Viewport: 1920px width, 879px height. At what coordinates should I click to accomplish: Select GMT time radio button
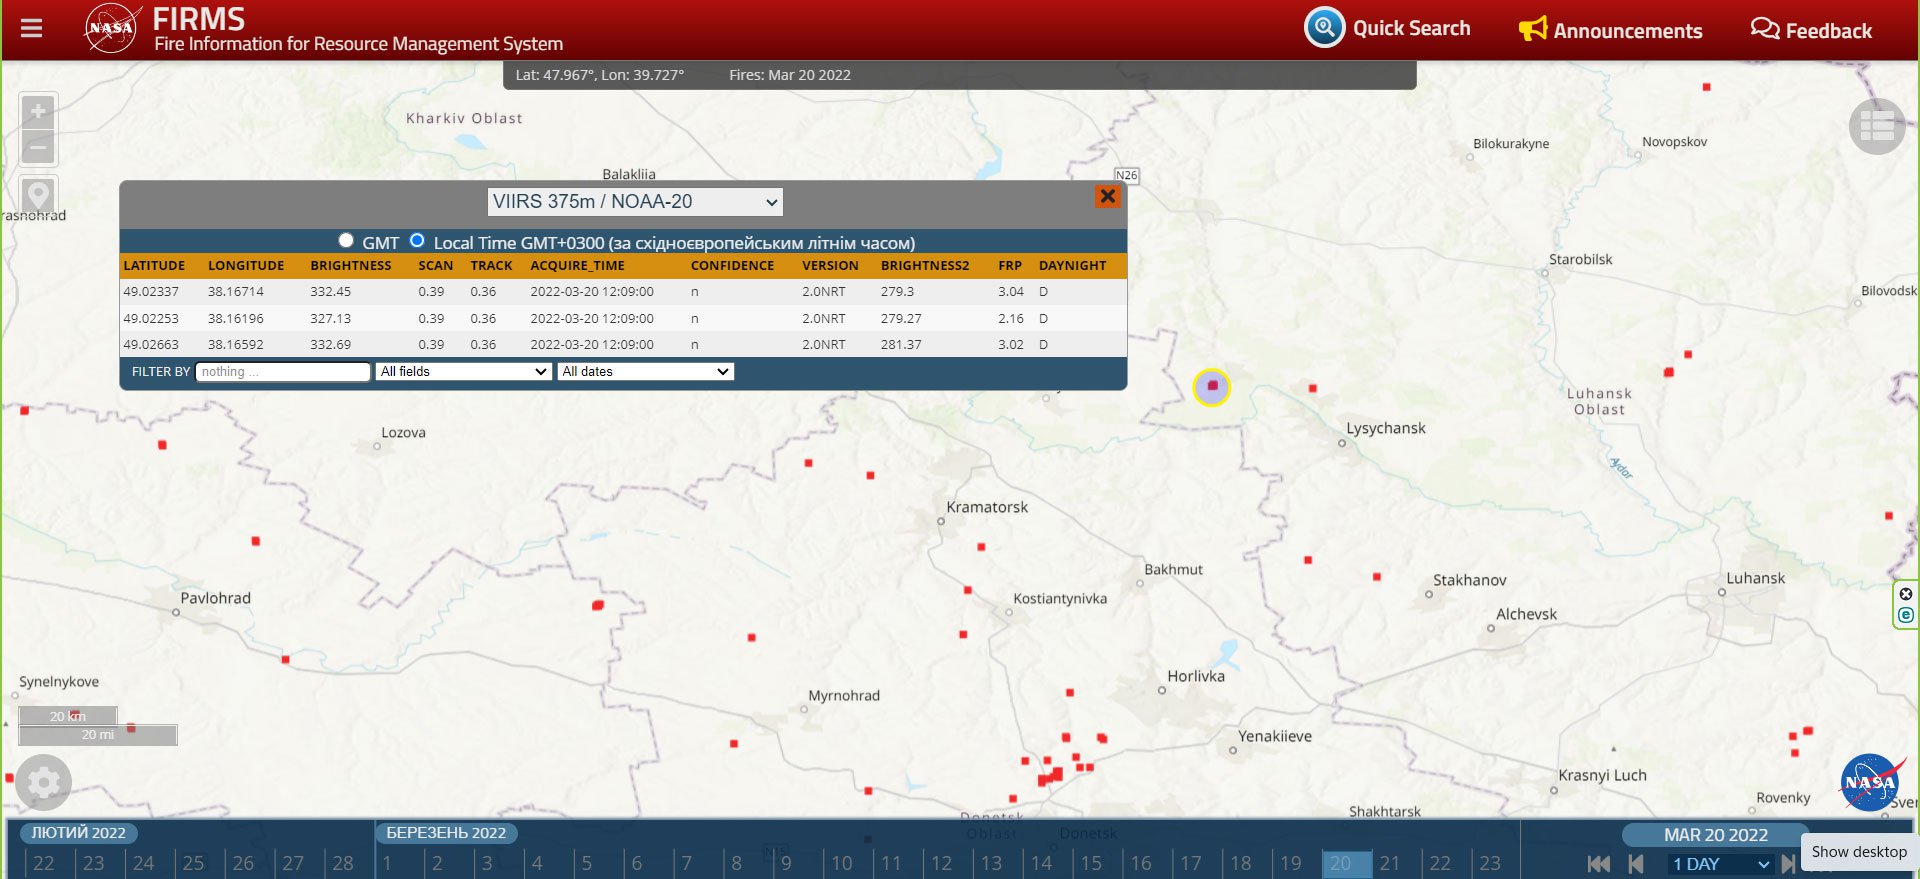tap(346, 240)
